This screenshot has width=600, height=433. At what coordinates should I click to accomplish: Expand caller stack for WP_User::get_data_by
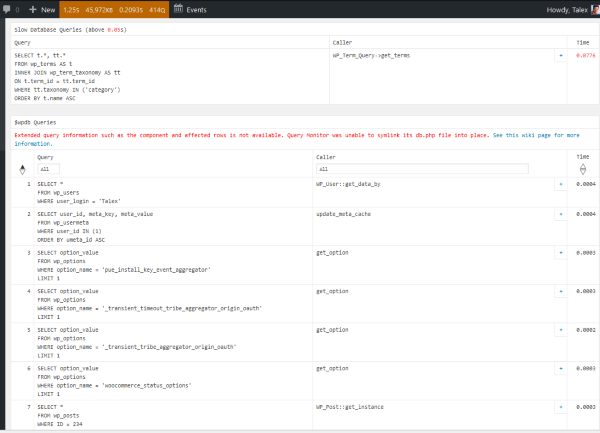(x=560, y=185)
